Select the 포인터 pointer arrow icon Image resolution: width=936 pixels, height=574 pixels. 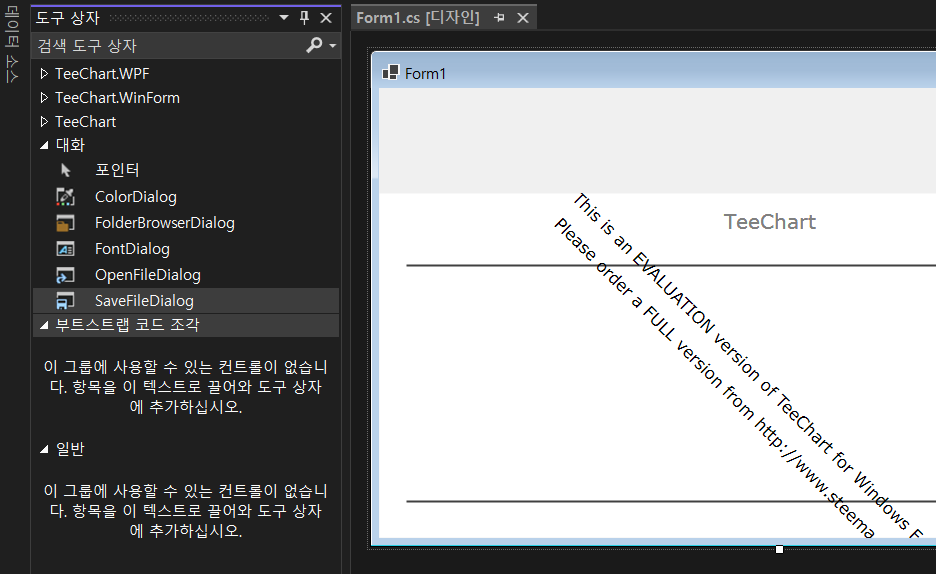click(66, 170)
